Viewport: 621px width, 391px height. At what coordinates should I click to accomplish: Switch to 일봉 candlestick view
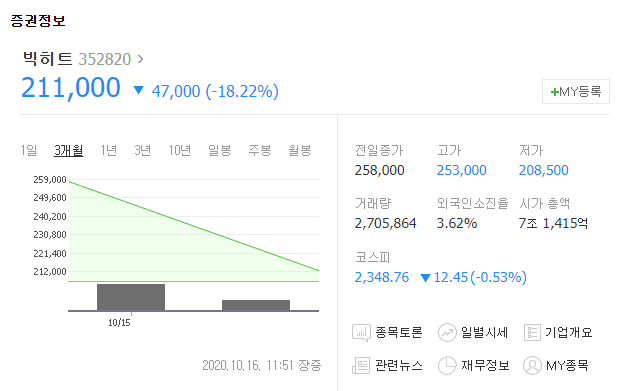click(220, 151)
